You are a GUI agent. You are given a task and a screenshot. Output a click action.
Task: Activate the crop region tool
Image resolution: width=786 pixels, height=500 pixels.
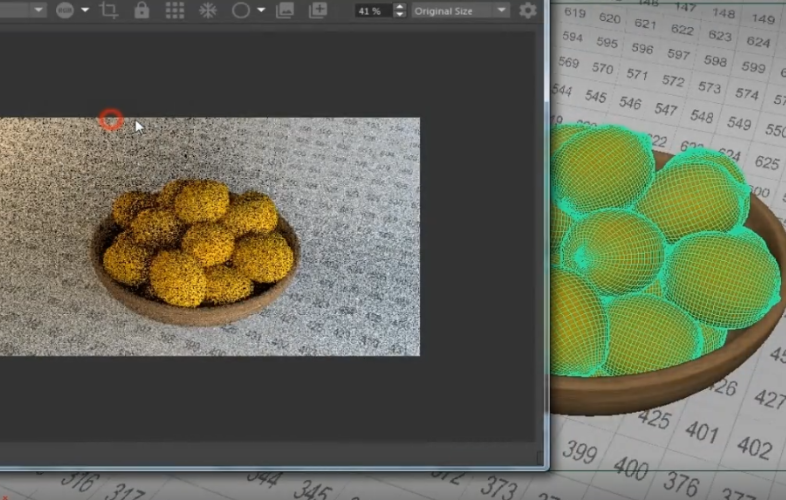[109, 10]
